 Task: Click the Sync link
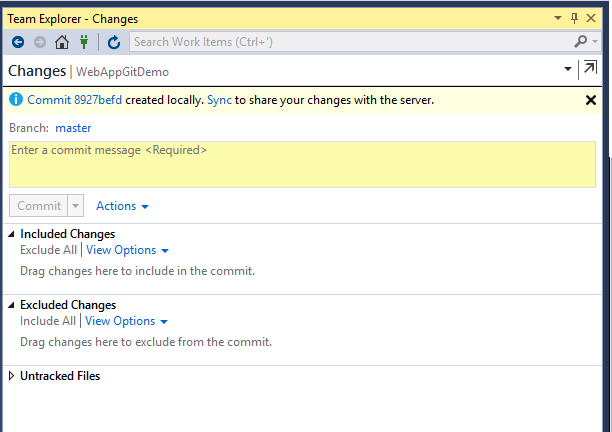(219, 100)
